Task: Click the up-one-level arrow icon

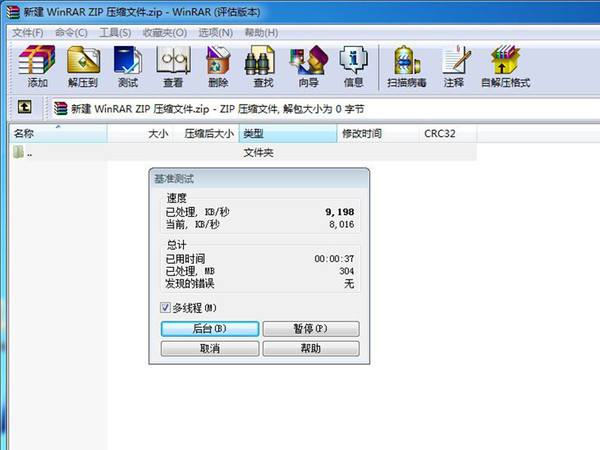Action: [25, 107]
